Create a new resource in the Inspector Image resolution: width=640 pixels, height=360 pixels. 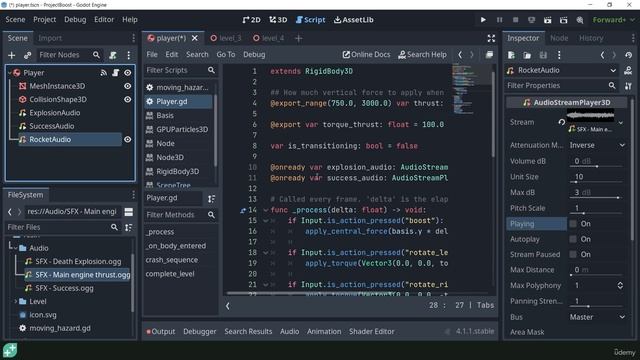click(511, 55)
